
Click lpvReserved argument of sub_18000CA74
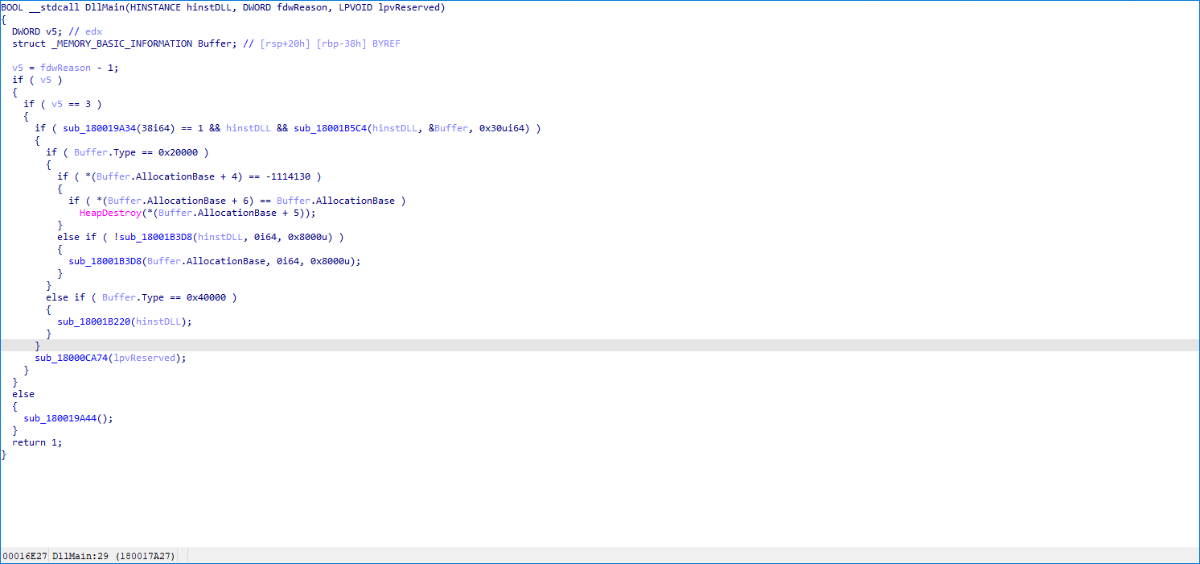pos(144,357)
